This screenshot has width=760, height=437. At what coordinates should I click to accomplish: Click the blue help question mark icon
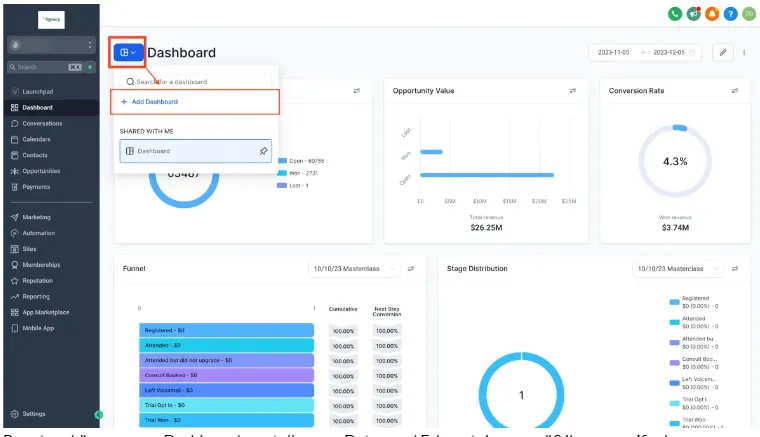coord(730,14)
